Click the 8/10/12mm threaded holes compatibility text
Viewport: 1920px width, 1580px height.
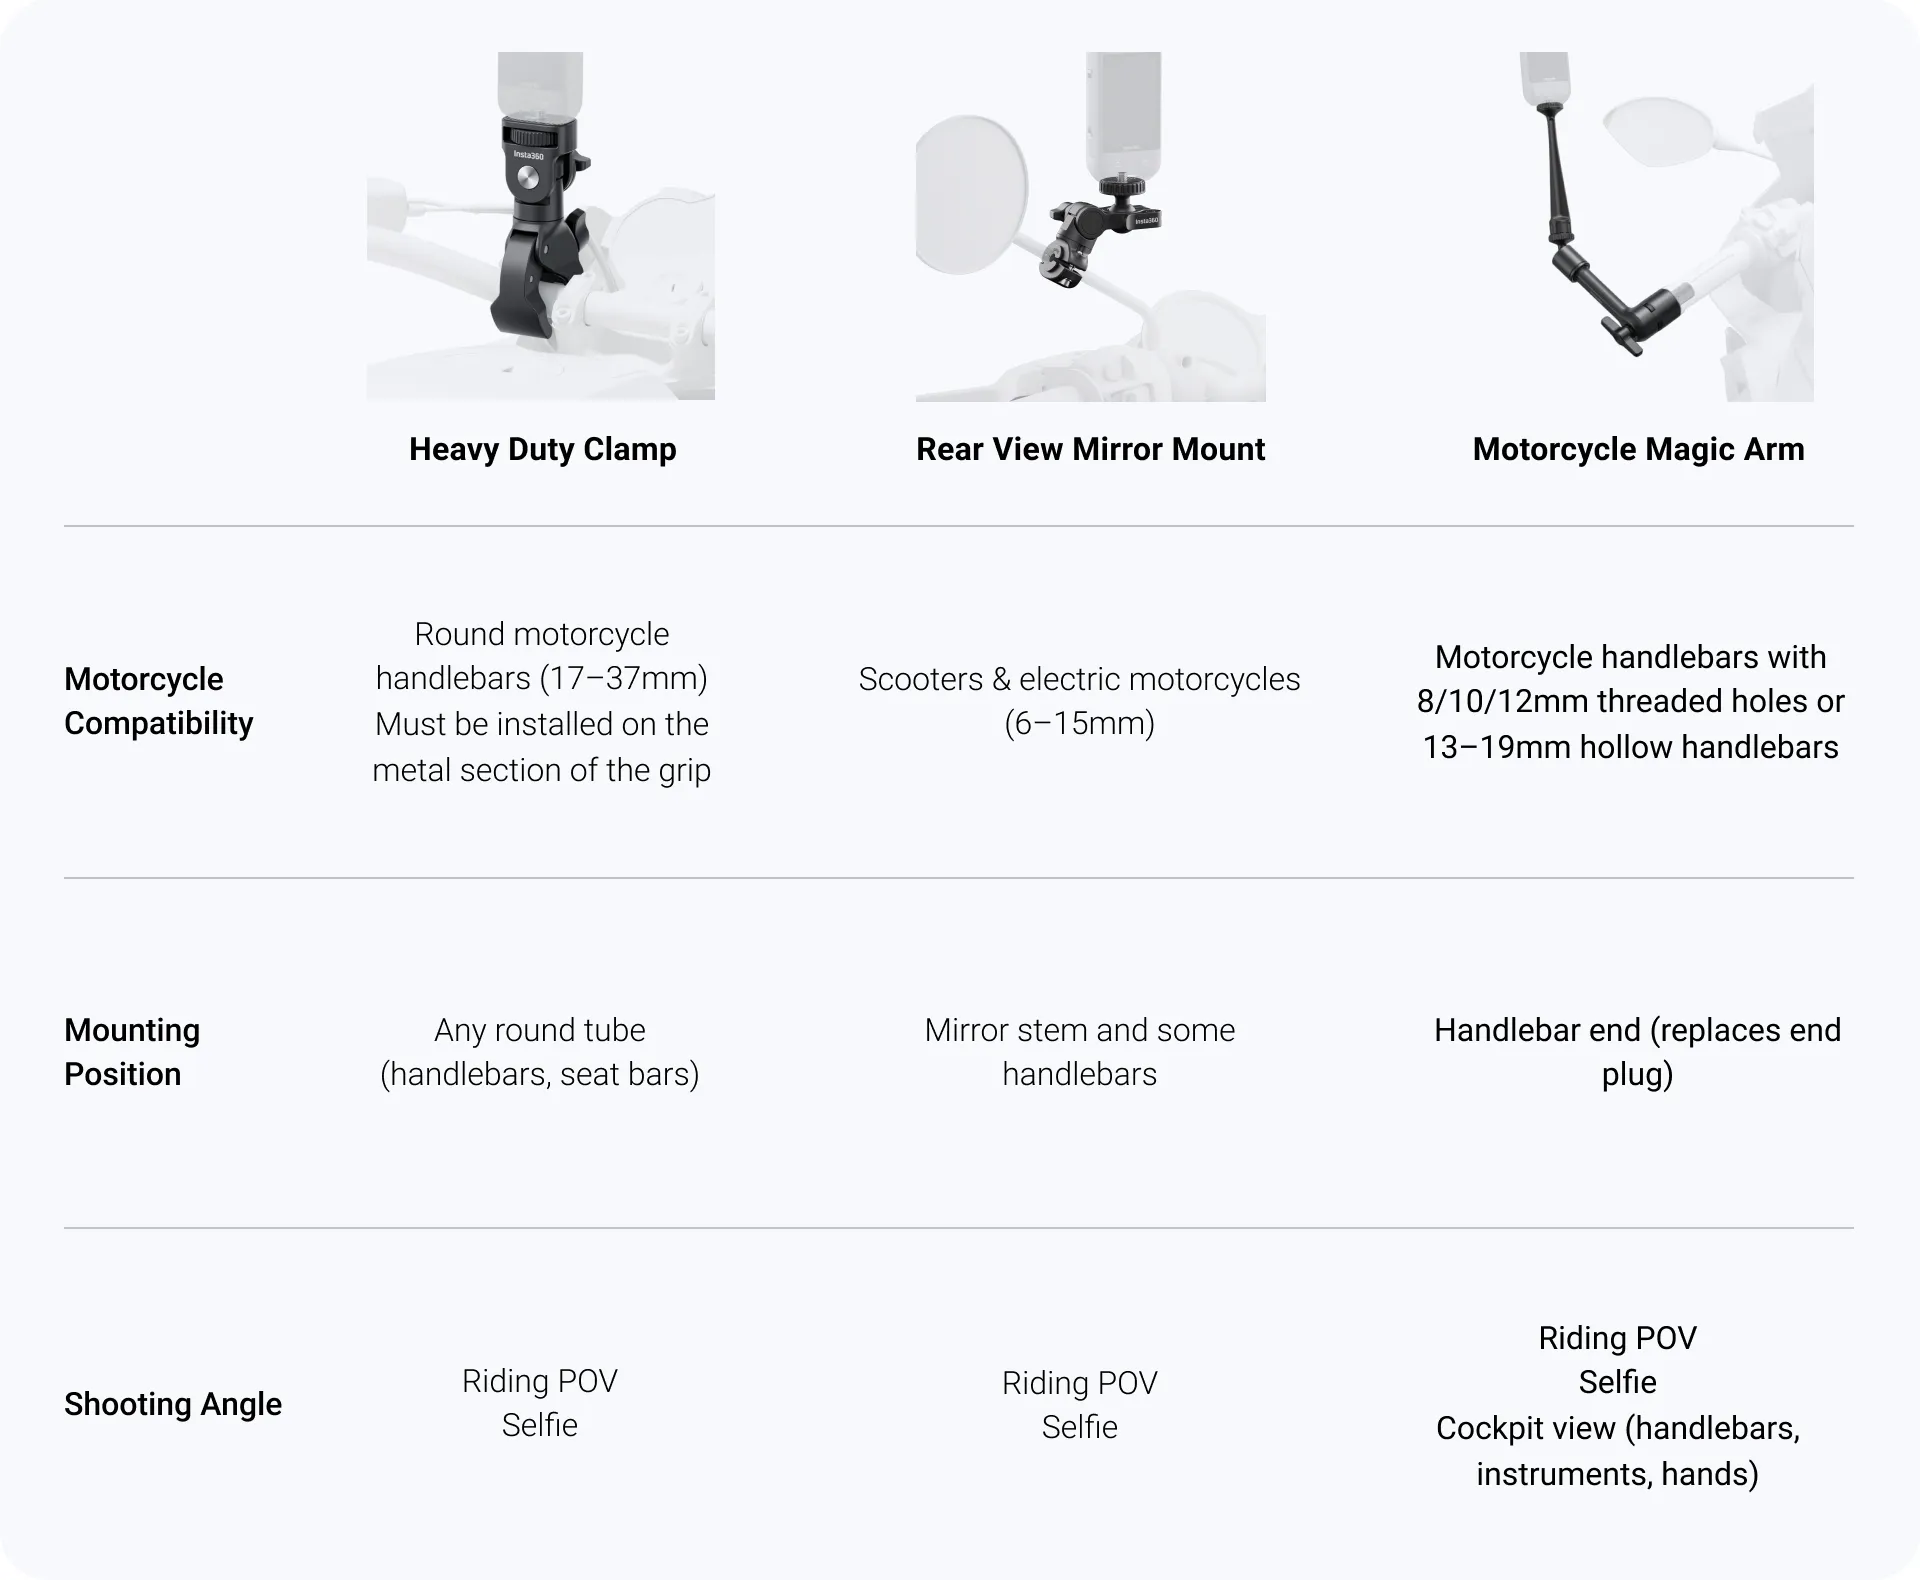click(x=1630, y=701)
